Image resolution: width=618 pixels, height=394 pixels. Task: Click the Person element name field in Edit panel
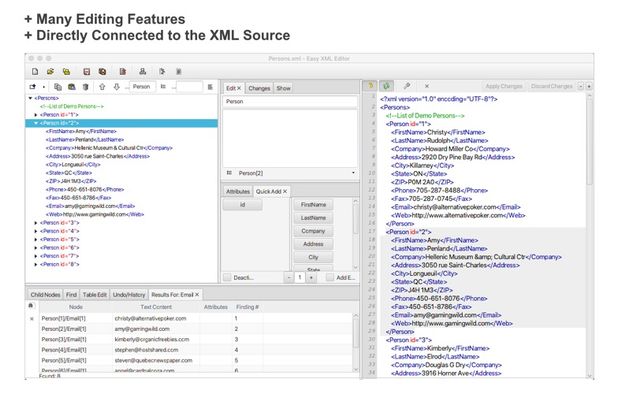coord(290,102)
